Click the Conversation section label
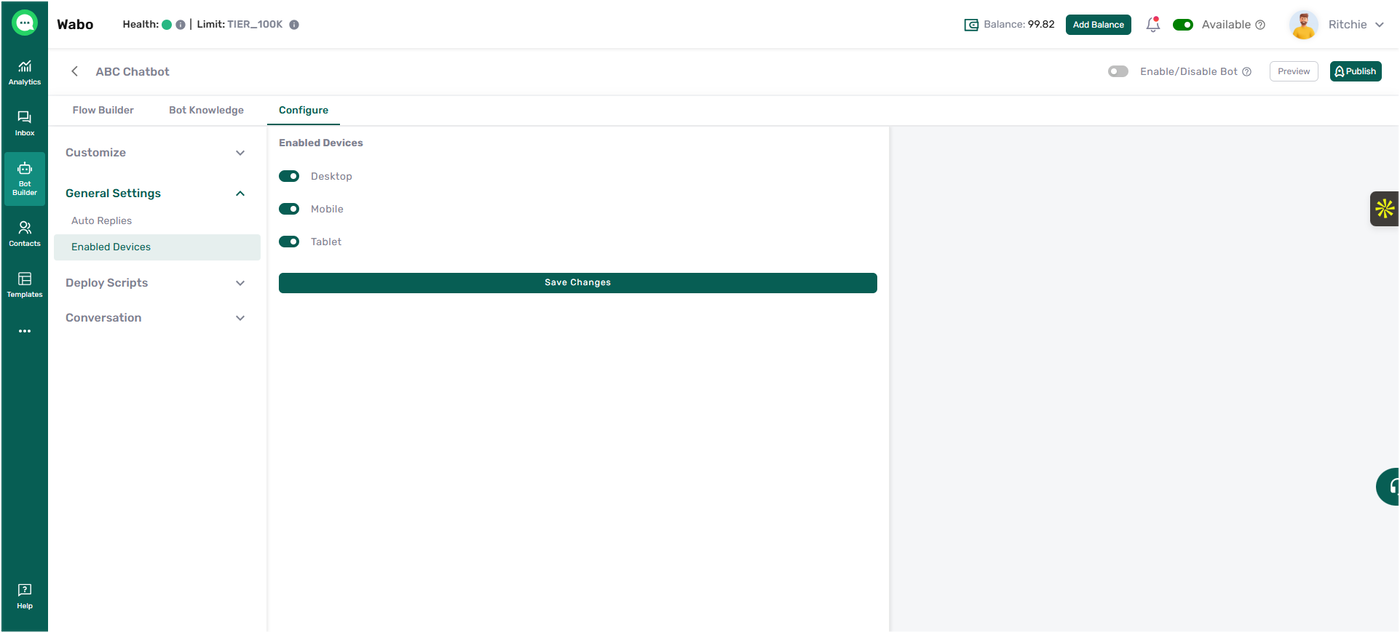The image size is (1400, 633). 104,318
